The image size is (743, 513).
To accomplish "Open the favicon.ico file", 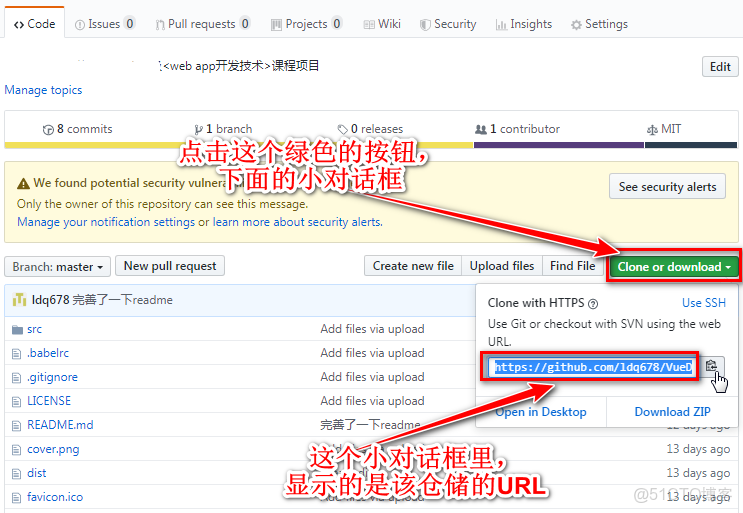I will point(55,497).
